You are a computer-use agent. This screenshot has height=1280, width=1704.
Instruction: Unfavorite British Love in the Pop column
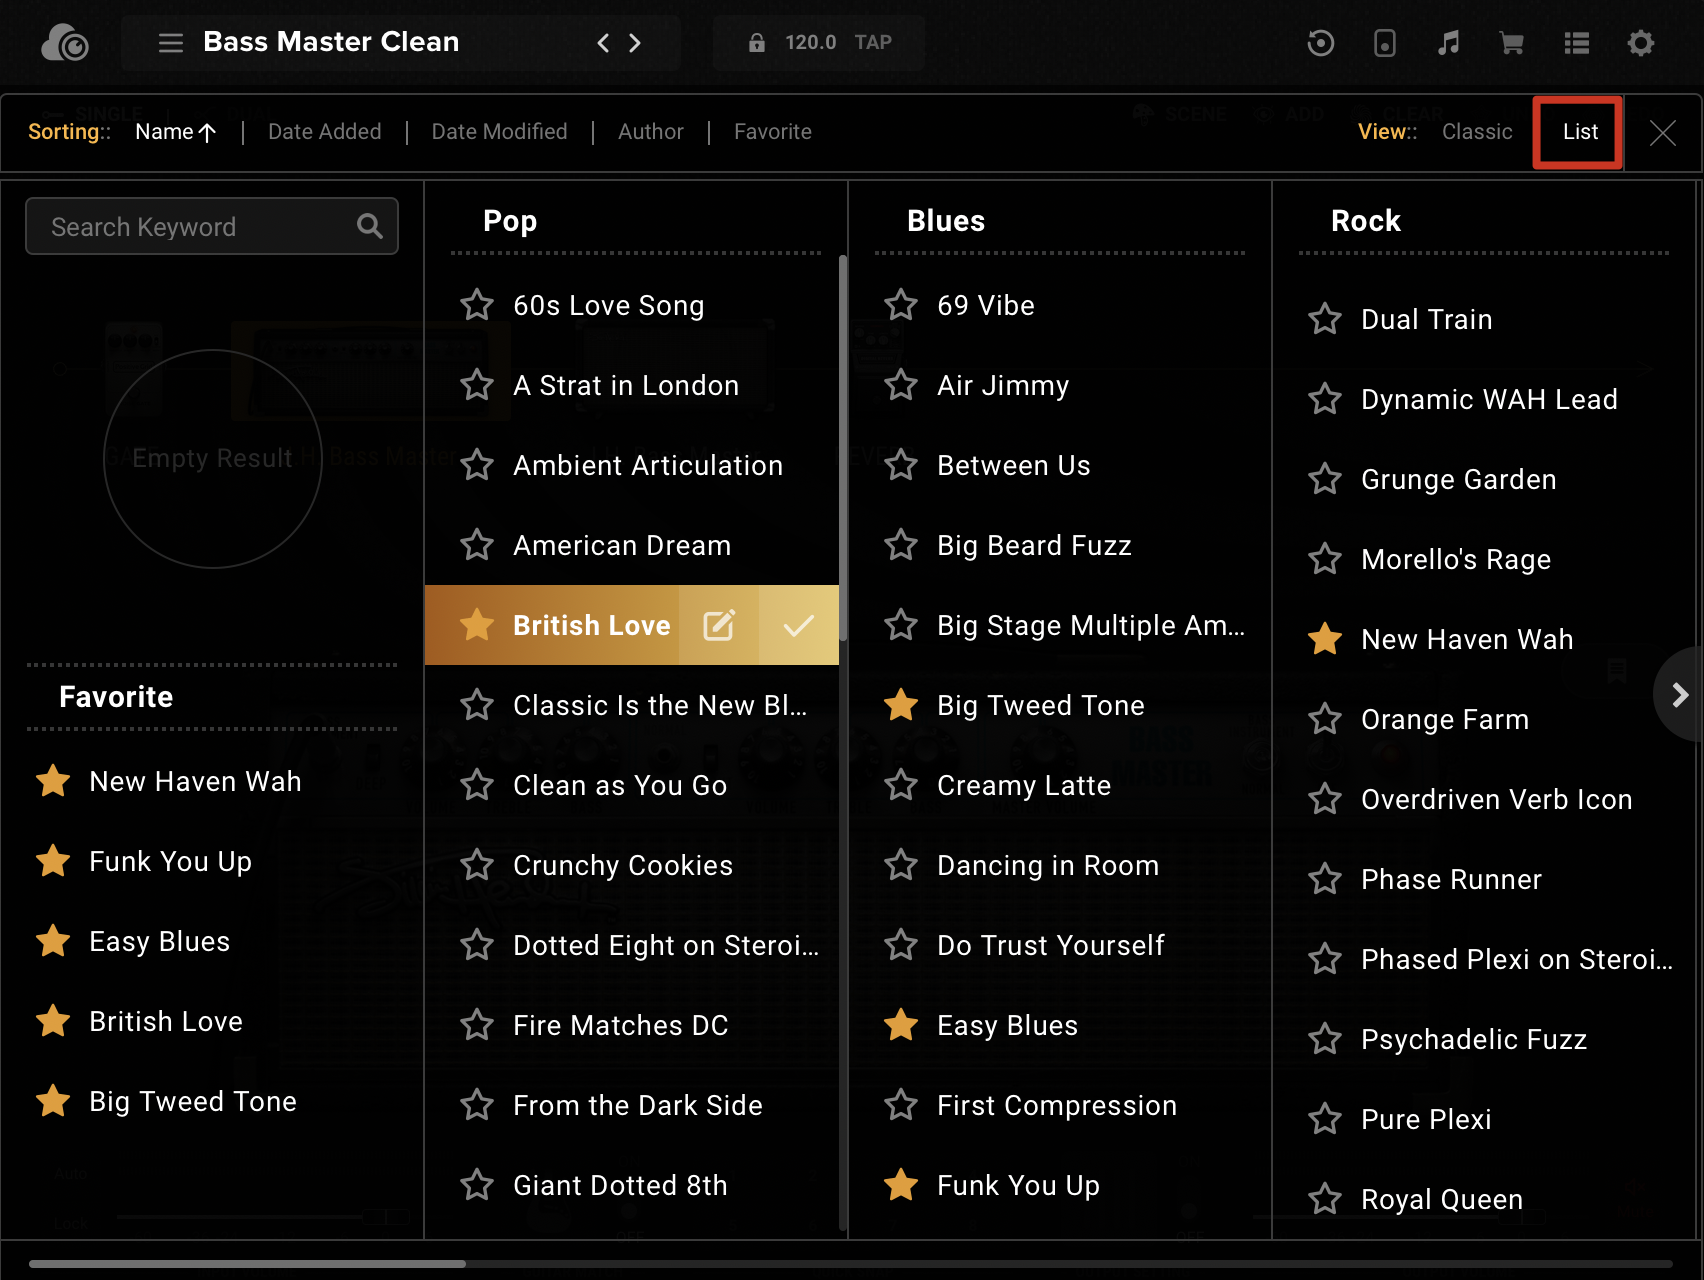(x=477, y=625)
